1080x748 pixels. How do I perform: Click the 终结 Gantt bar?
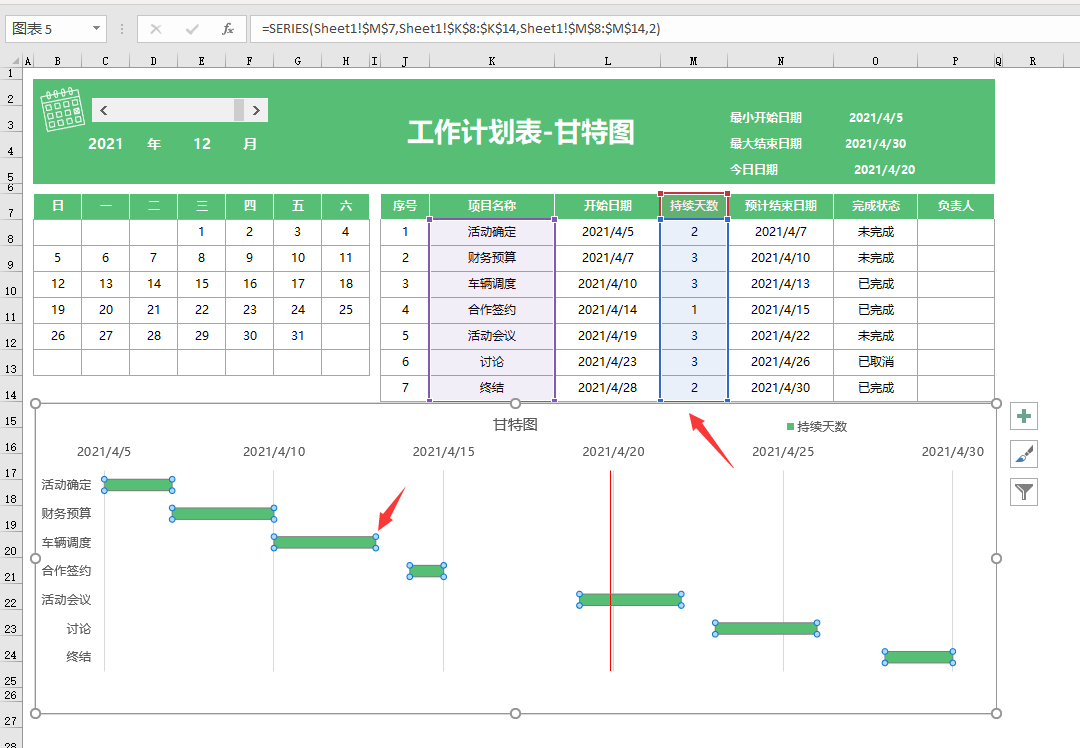[919, 657]
